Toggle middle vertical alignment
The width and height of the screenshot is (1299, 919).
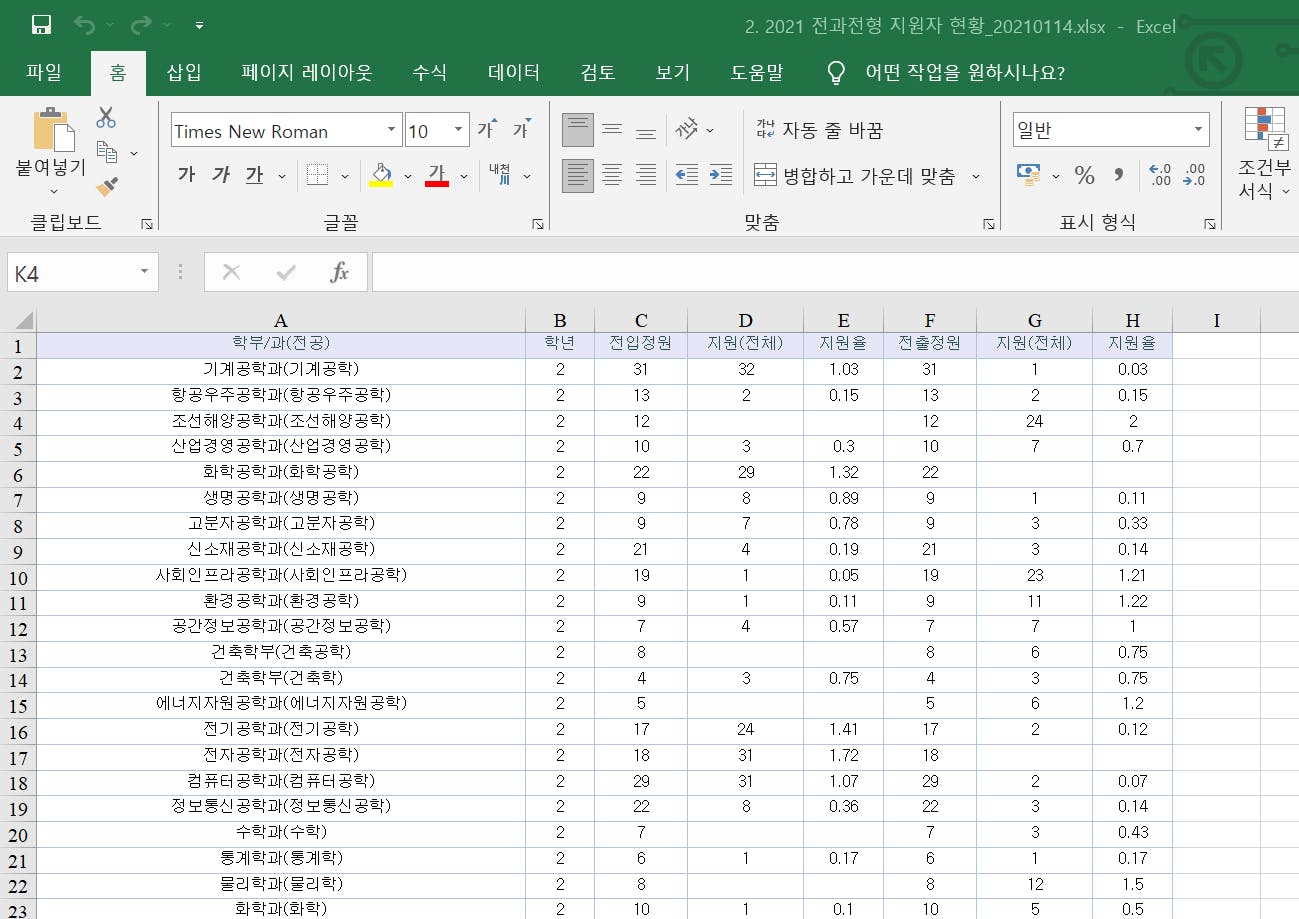click(x=612, y=130)
